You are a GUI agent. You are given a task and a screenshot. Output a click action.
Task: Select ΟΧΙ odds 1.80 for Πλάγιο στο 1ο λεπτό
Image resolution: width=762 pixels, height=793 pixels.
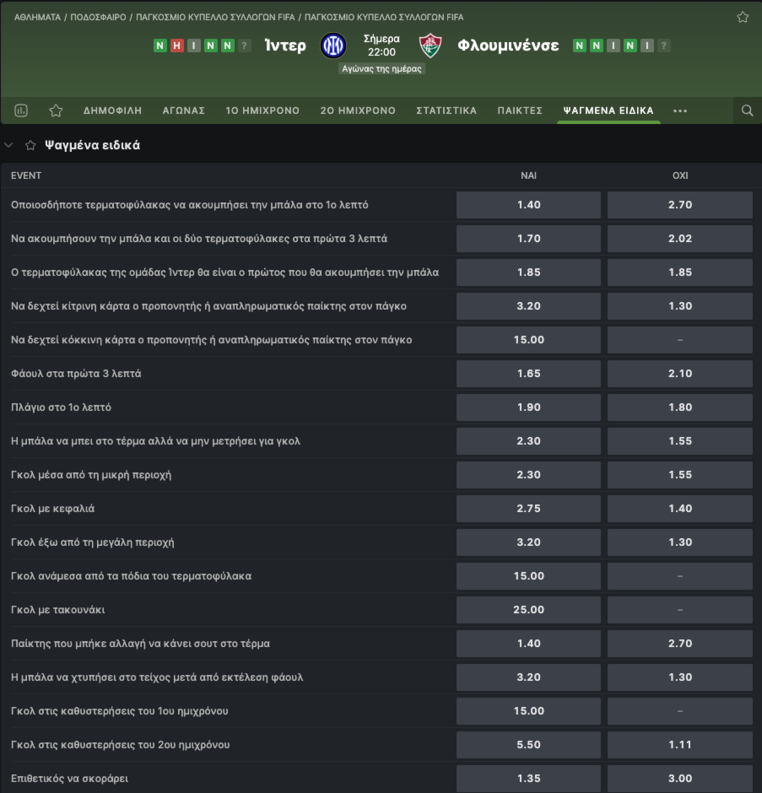[x=680, y=407]
